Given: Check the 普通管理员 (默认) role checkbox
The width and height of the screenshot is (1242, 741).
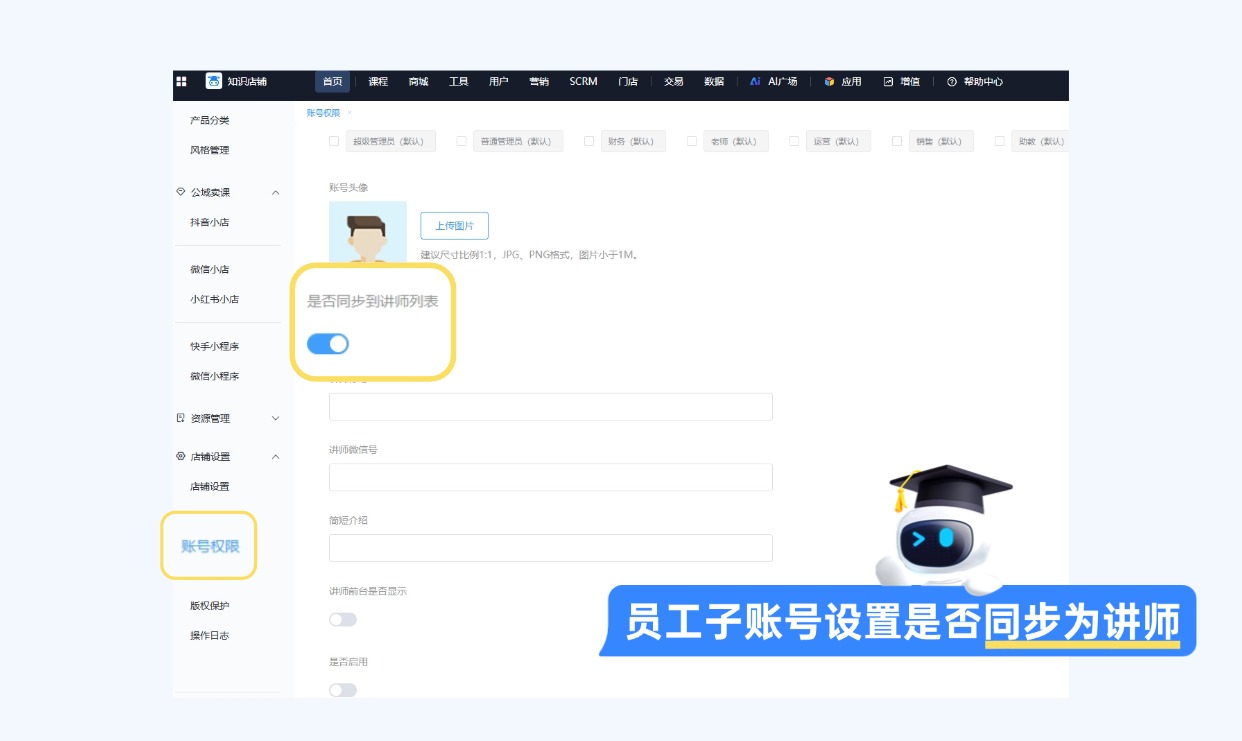Looking at the screenshot, I should click(x=462, y=141).
